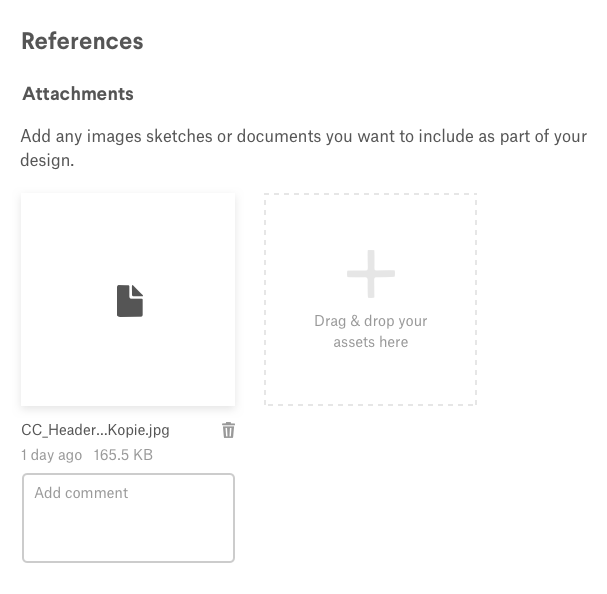Click the document file icon in the thumbnail

click(x=130, y=301)
